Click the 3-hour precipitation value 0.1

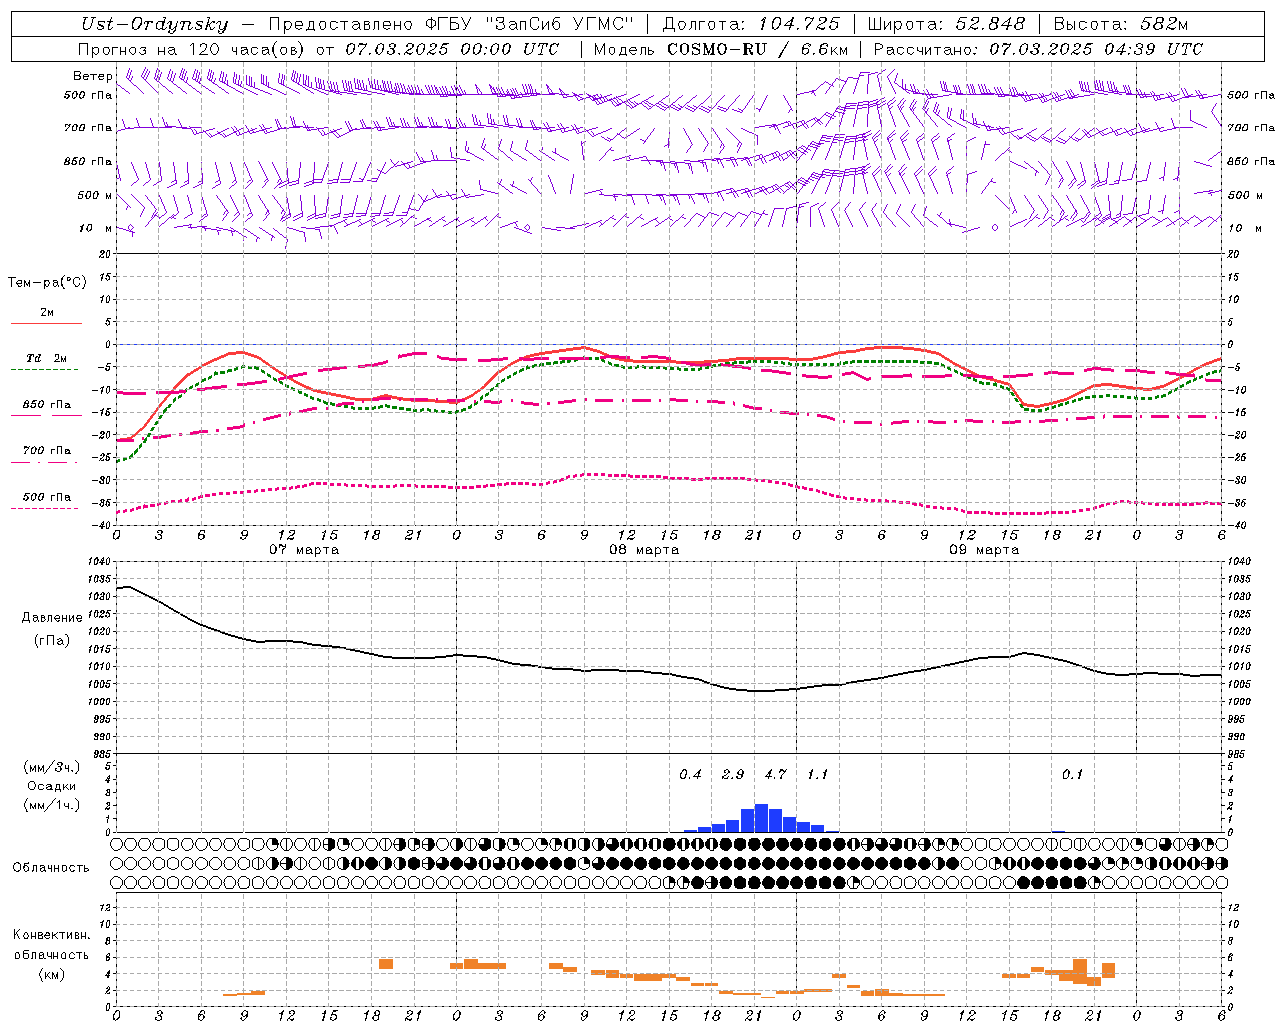pos(1072,775)
